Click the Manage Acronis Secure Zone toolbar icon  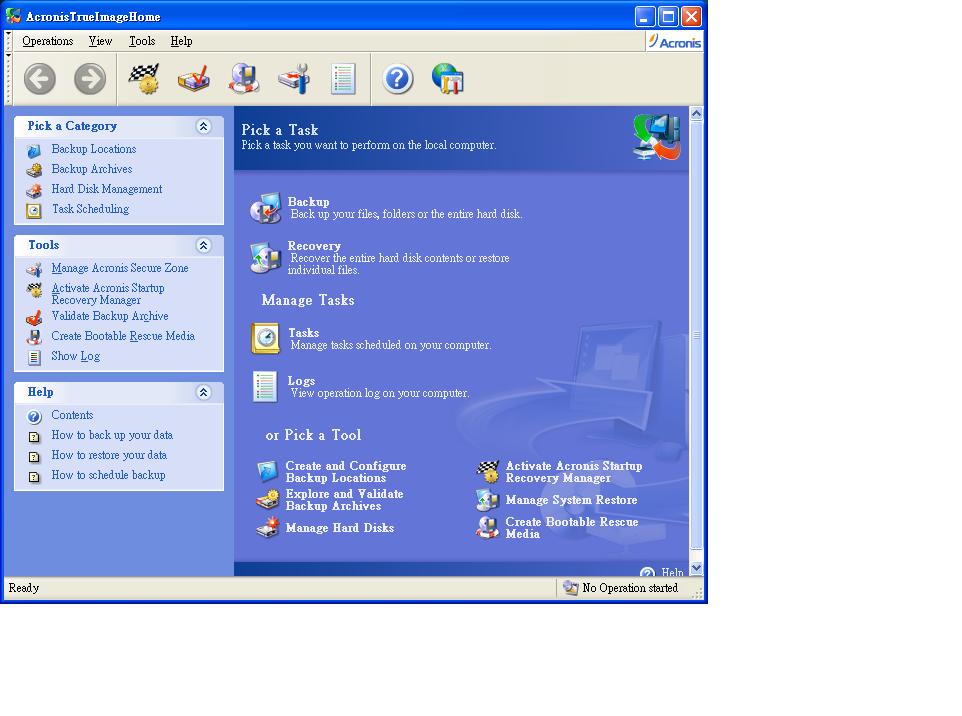pos(294,79)
